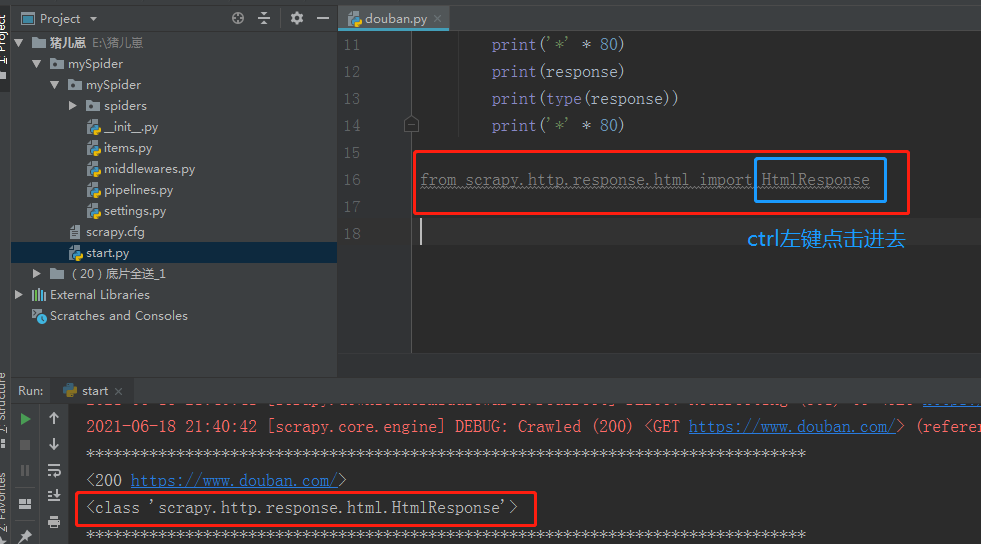981x544 pixels.
Task: Collapse the inner mySpider package
Action: tap(54, 84)
